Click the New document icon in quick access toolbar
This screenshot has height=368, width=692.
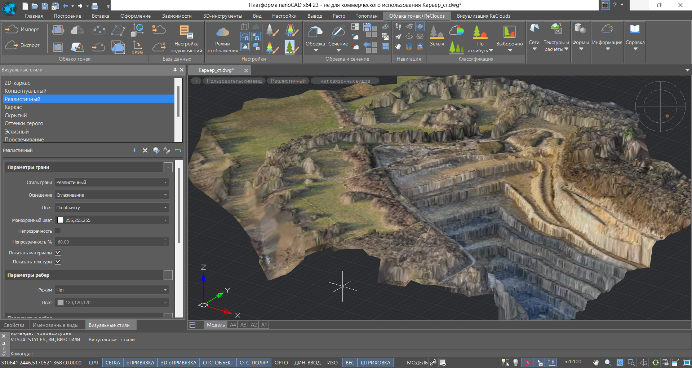coord(25,6)
